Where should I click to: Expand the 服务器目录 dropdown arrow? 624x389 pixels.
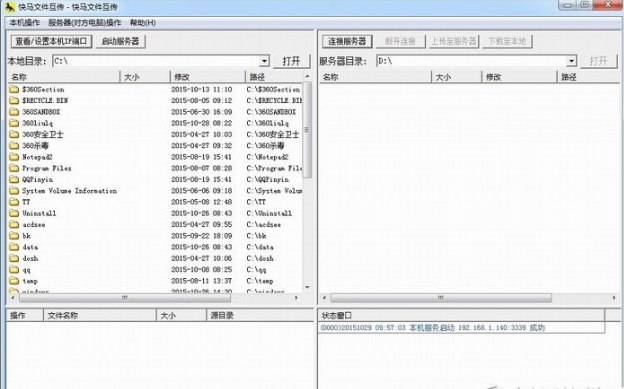coord(571,61)
